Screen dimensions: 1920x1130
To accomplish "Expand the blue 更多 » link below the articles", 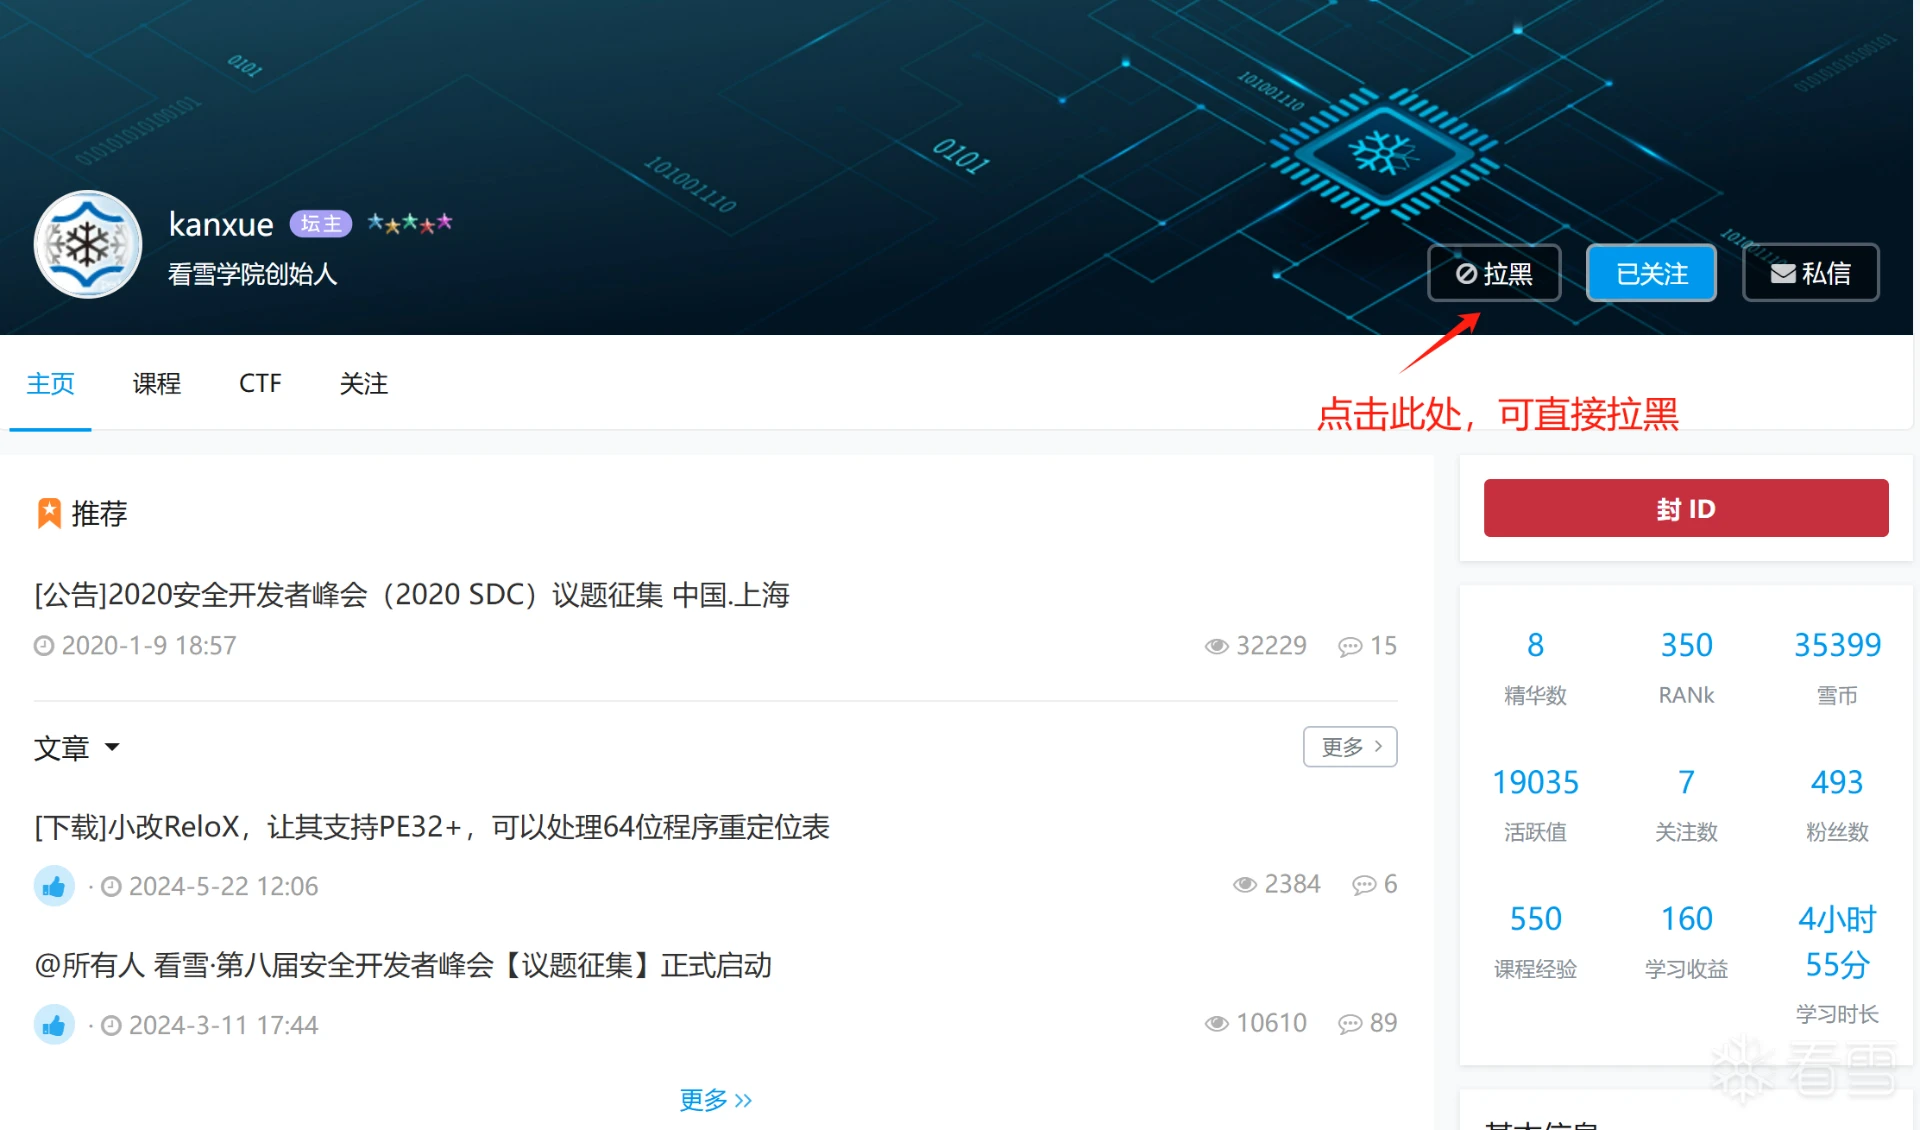I will pyautogui.click(x=715, y=1100).
